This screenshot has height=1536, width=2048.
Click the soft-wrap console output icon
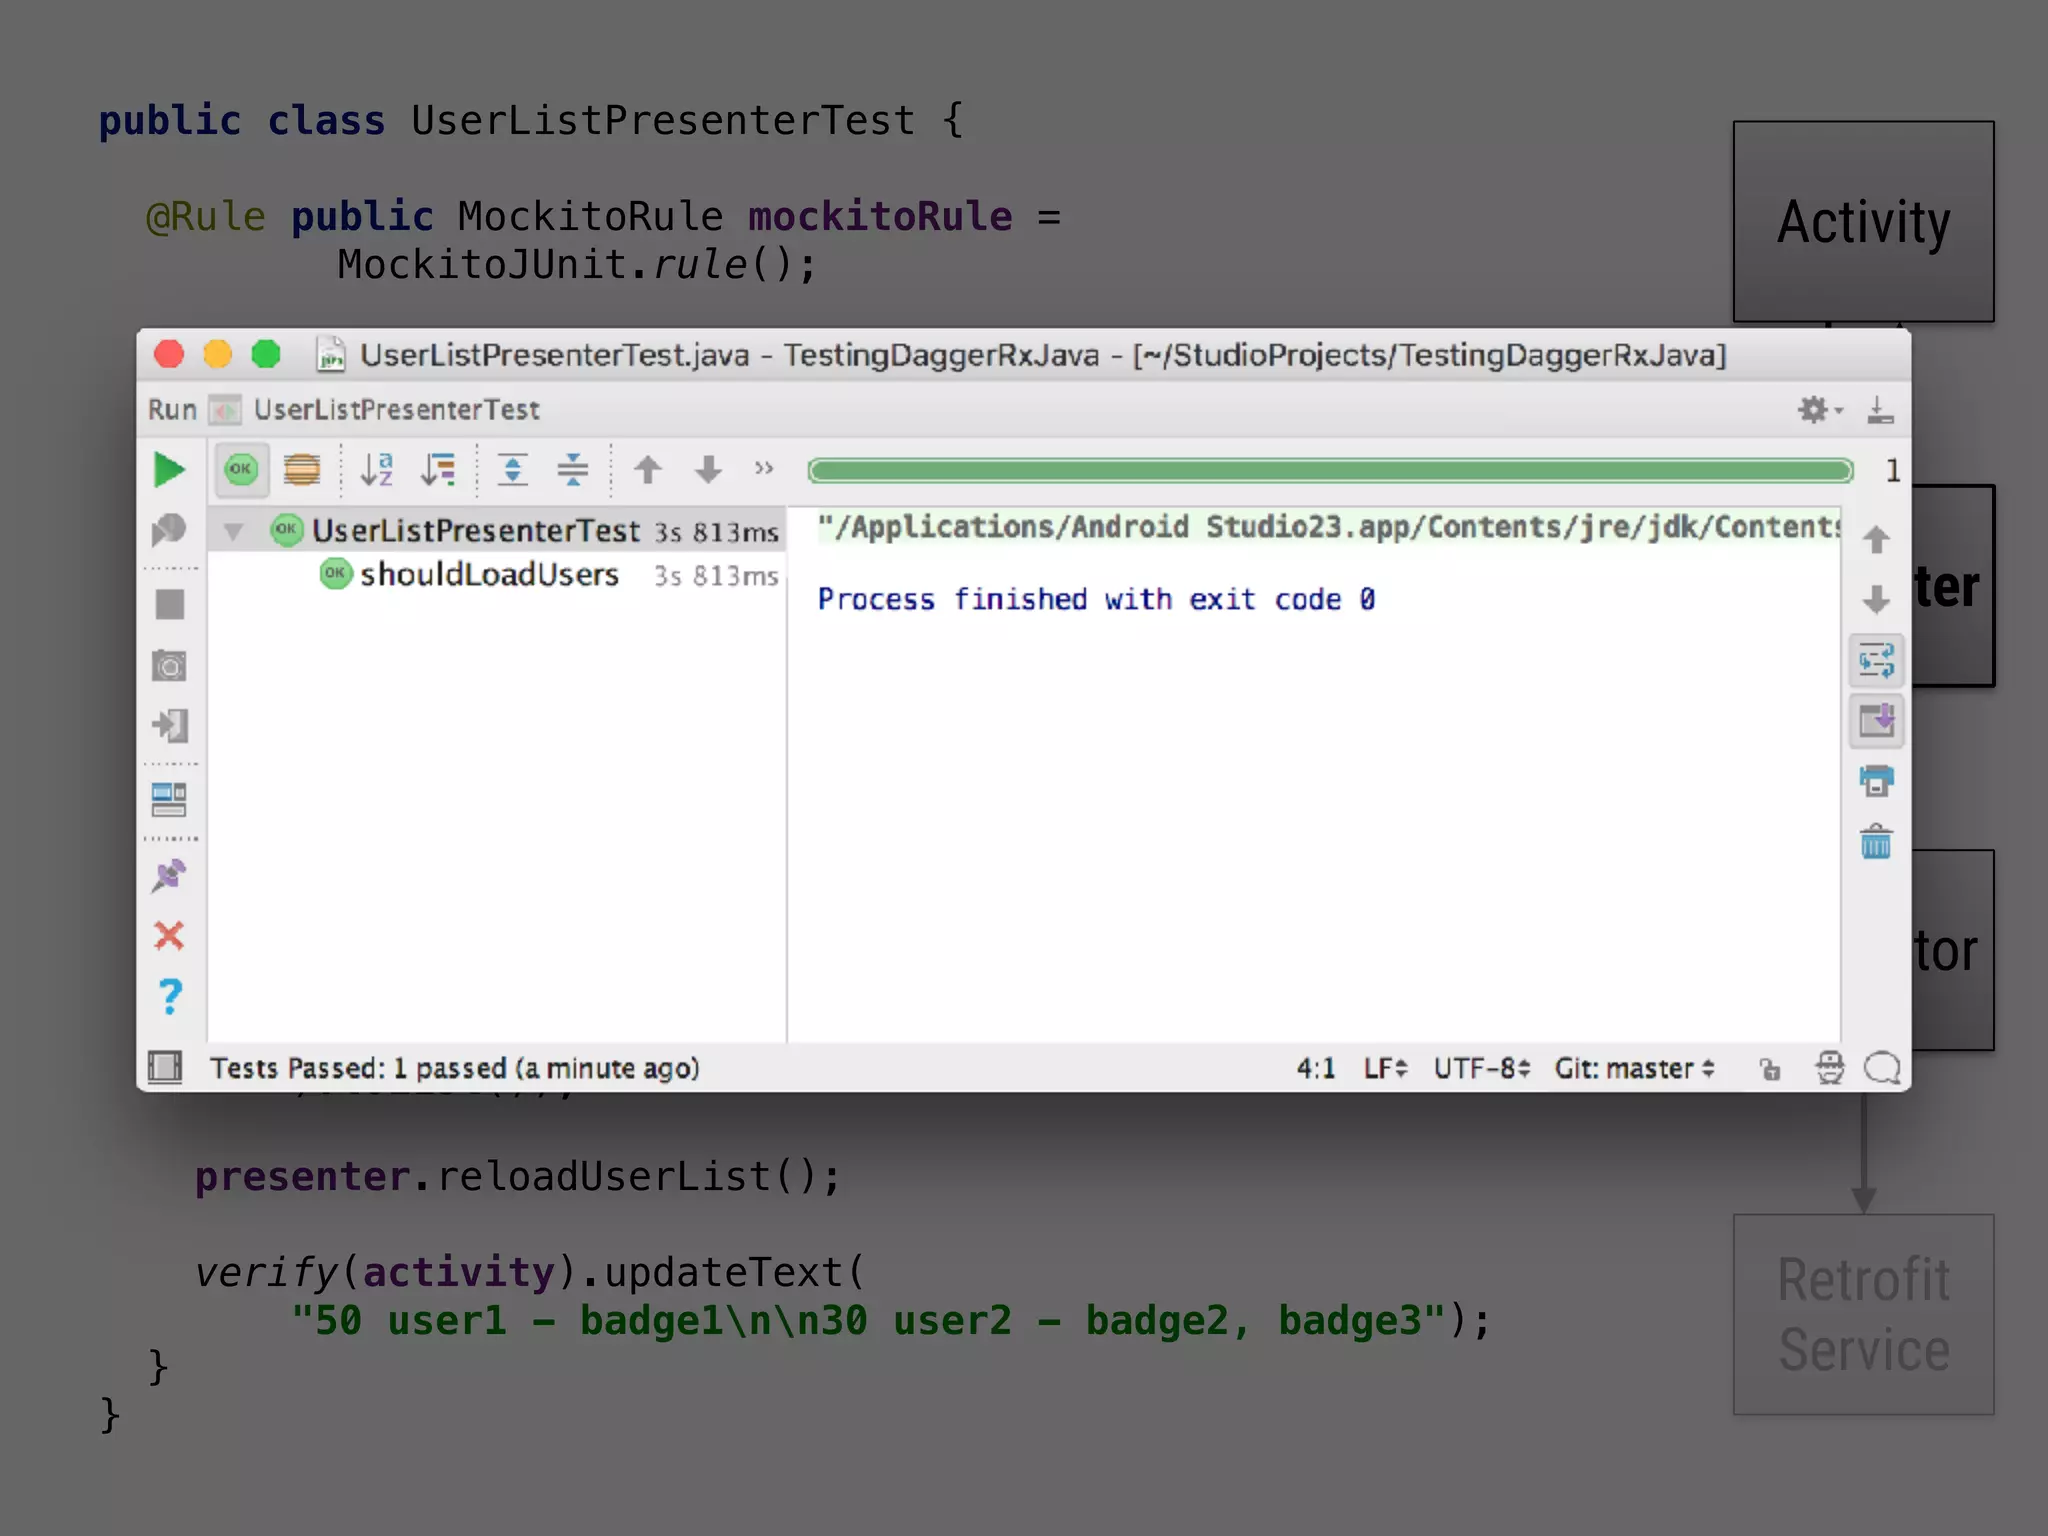1876,661
